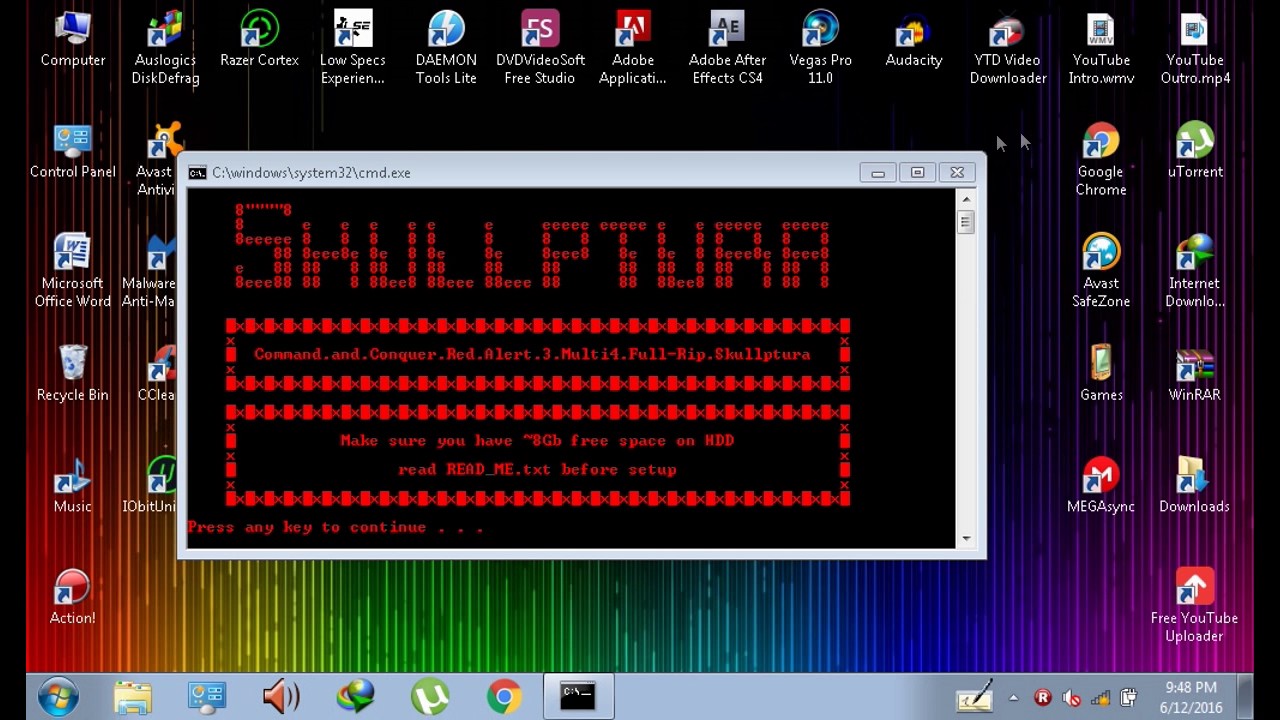This screenshot has width=1280, height=720.
Task: Open Chrome from the taskbar
Action: (504, 697)
